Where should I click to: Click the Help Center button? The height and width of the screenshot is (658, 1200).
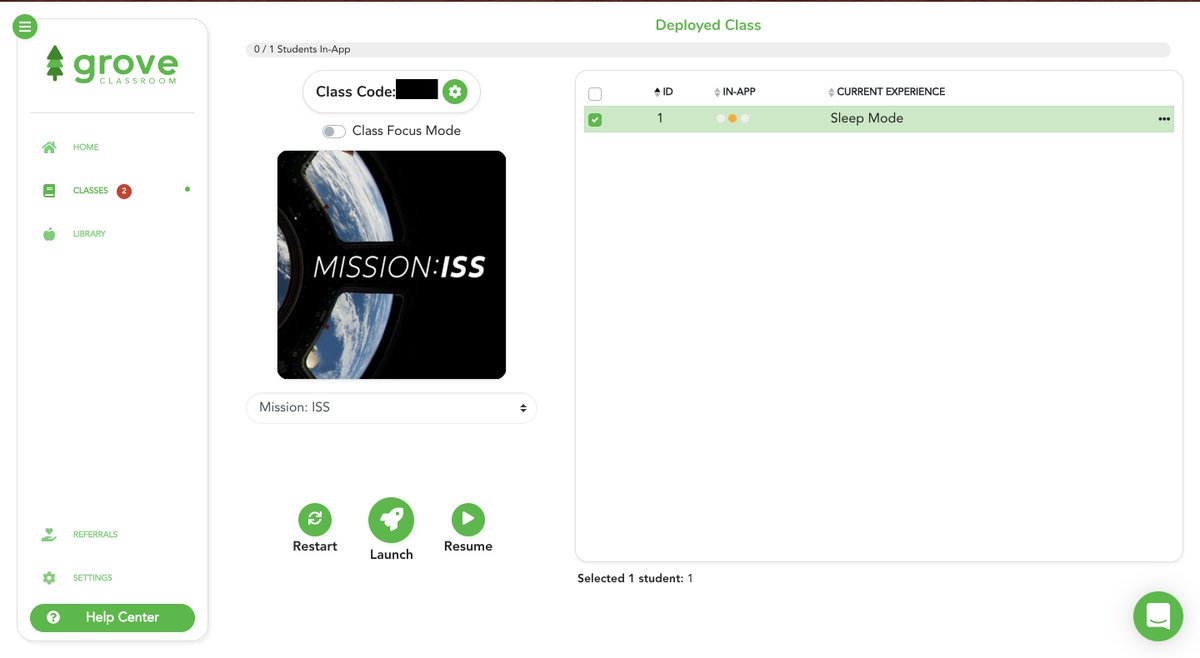(112, 618)
